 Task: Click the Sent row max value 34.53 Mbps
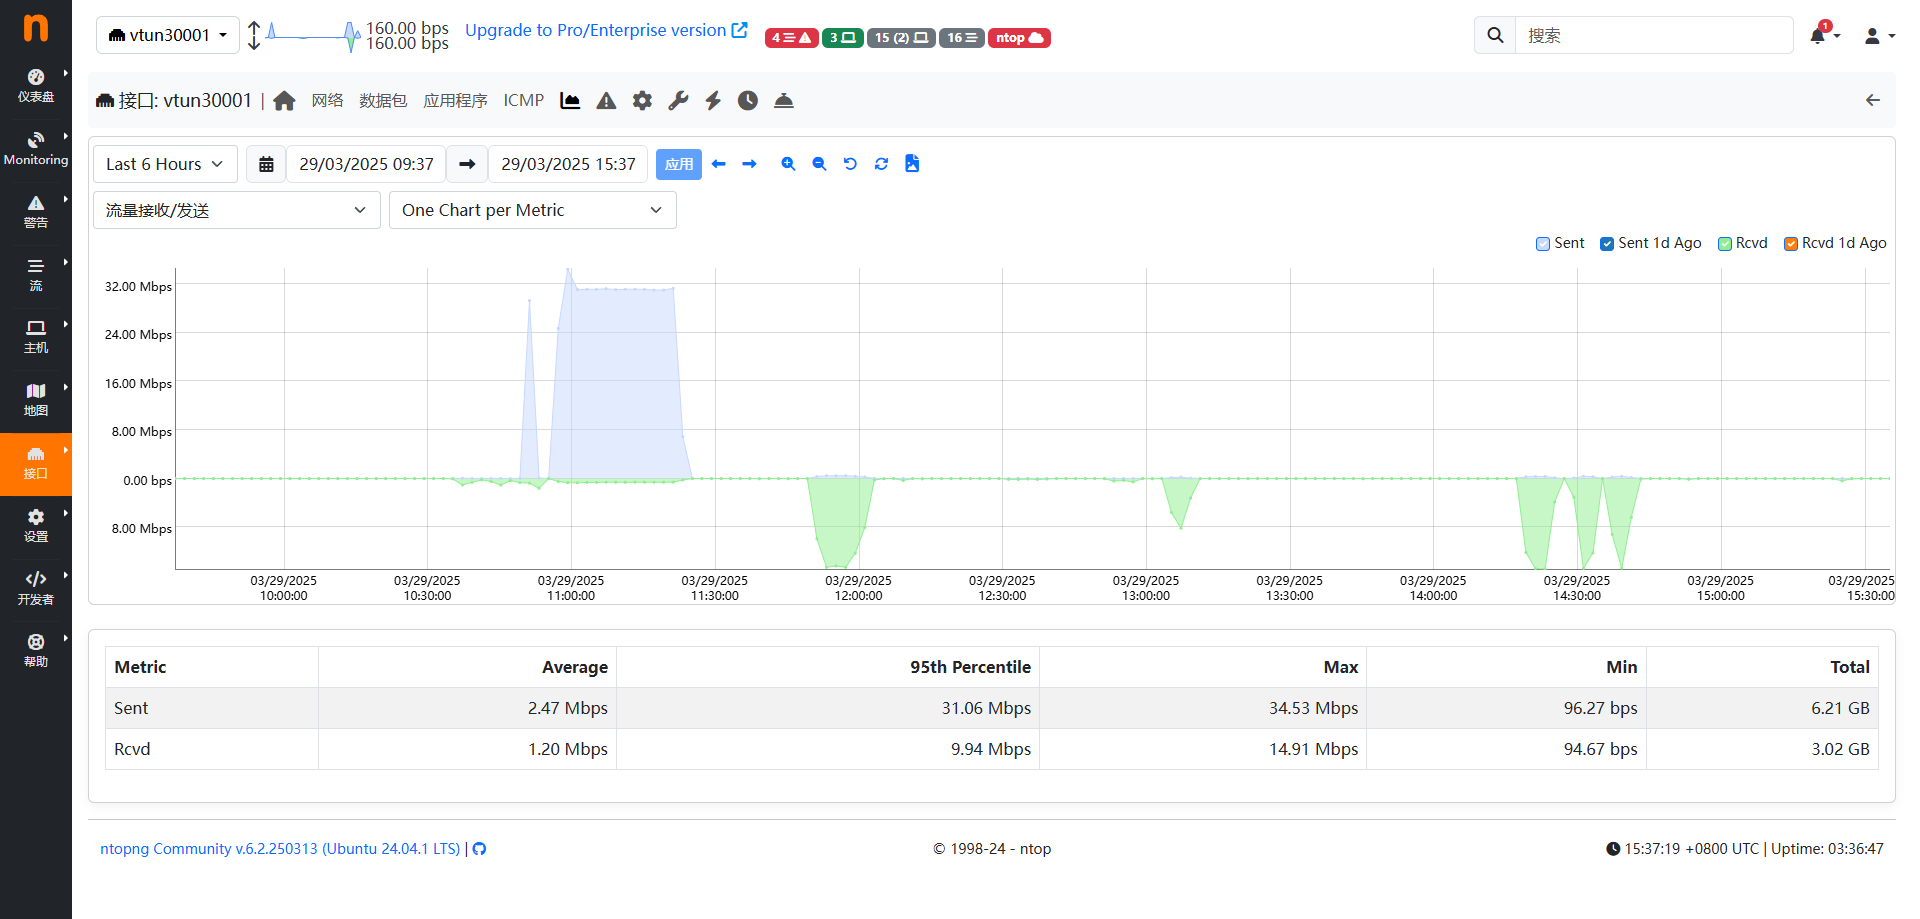pyautogui.click(x=1313, y=708)
